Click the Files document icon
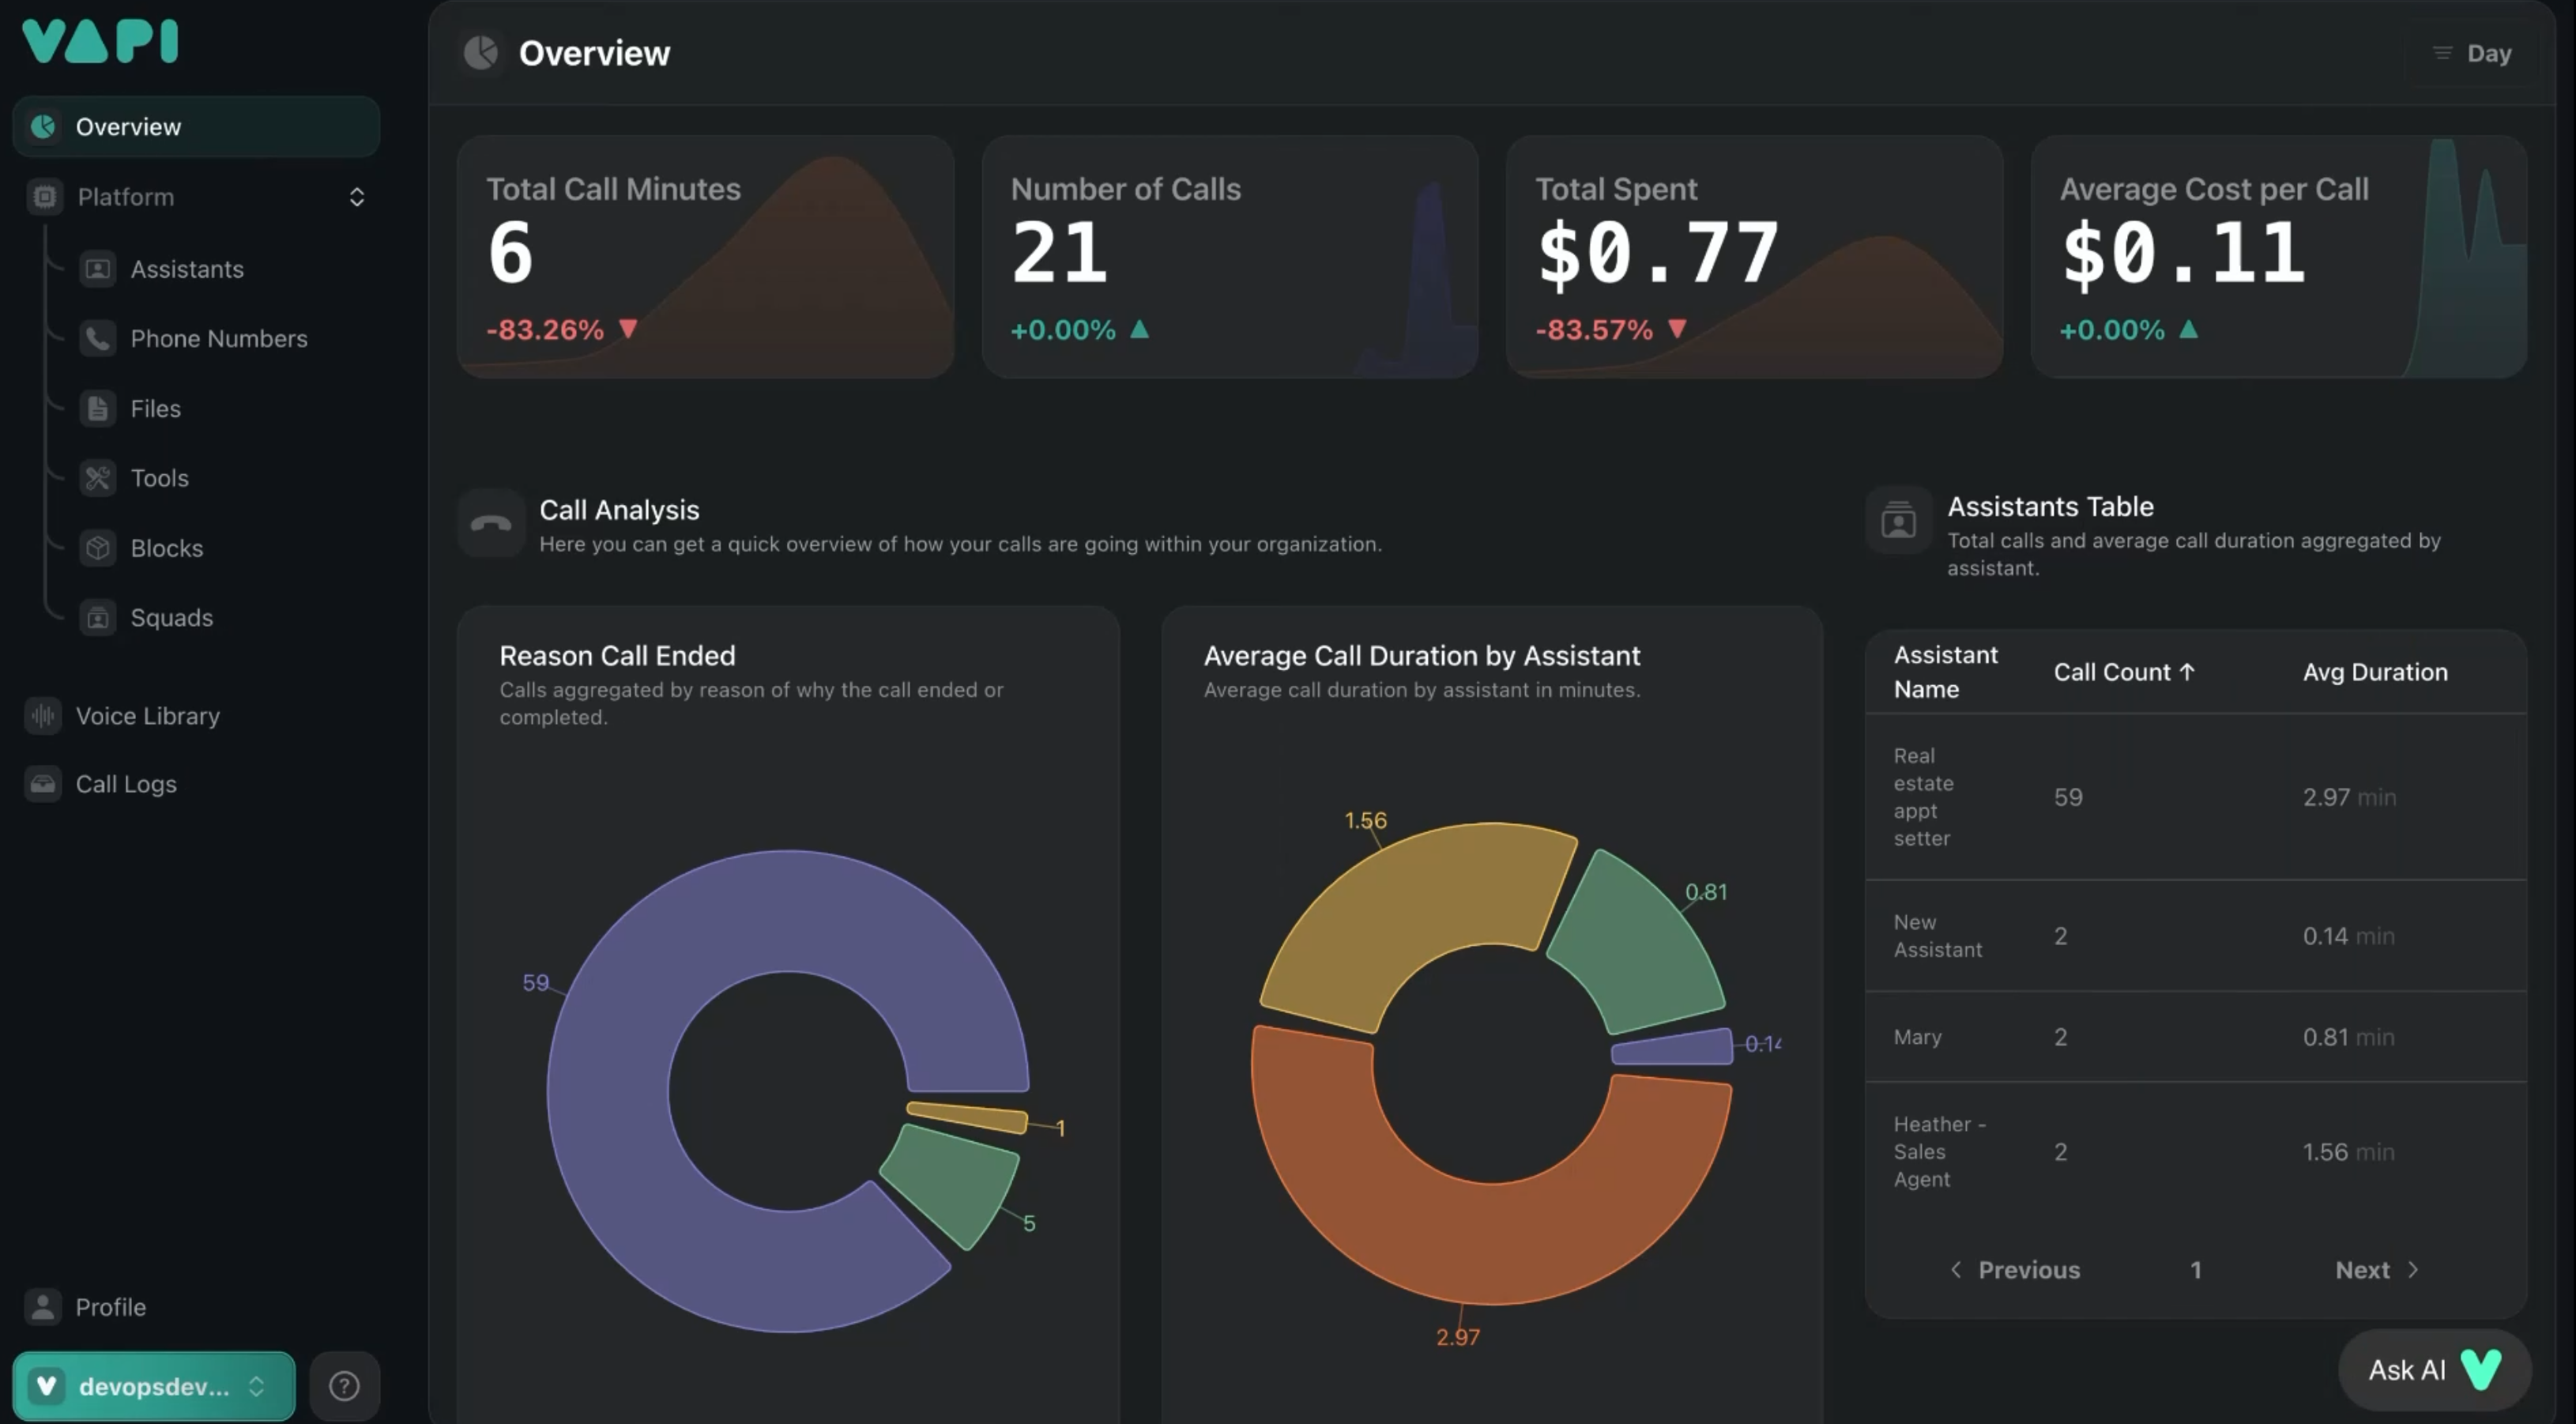Image resolution: width=2576 pixels, height=1424 pixels. tap(97, 409)
